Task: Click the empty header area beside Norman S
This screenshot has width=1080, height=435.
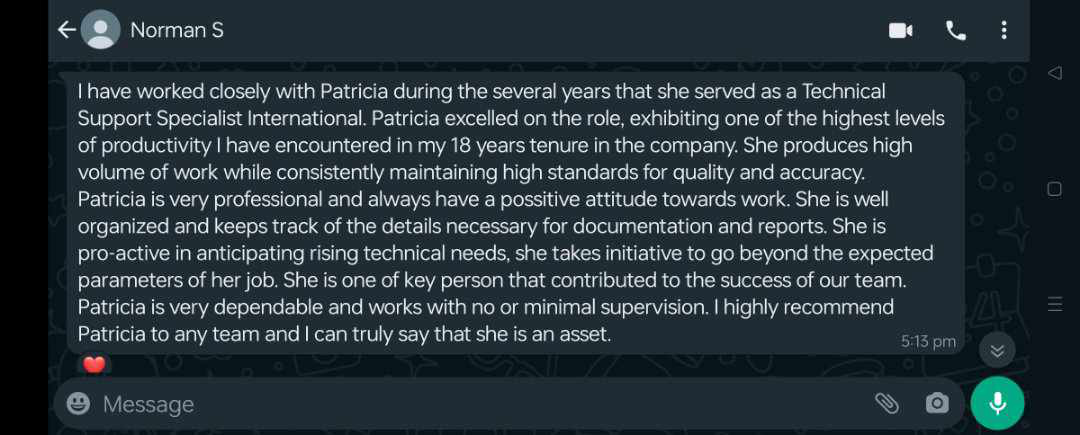Action: [550, 30]
